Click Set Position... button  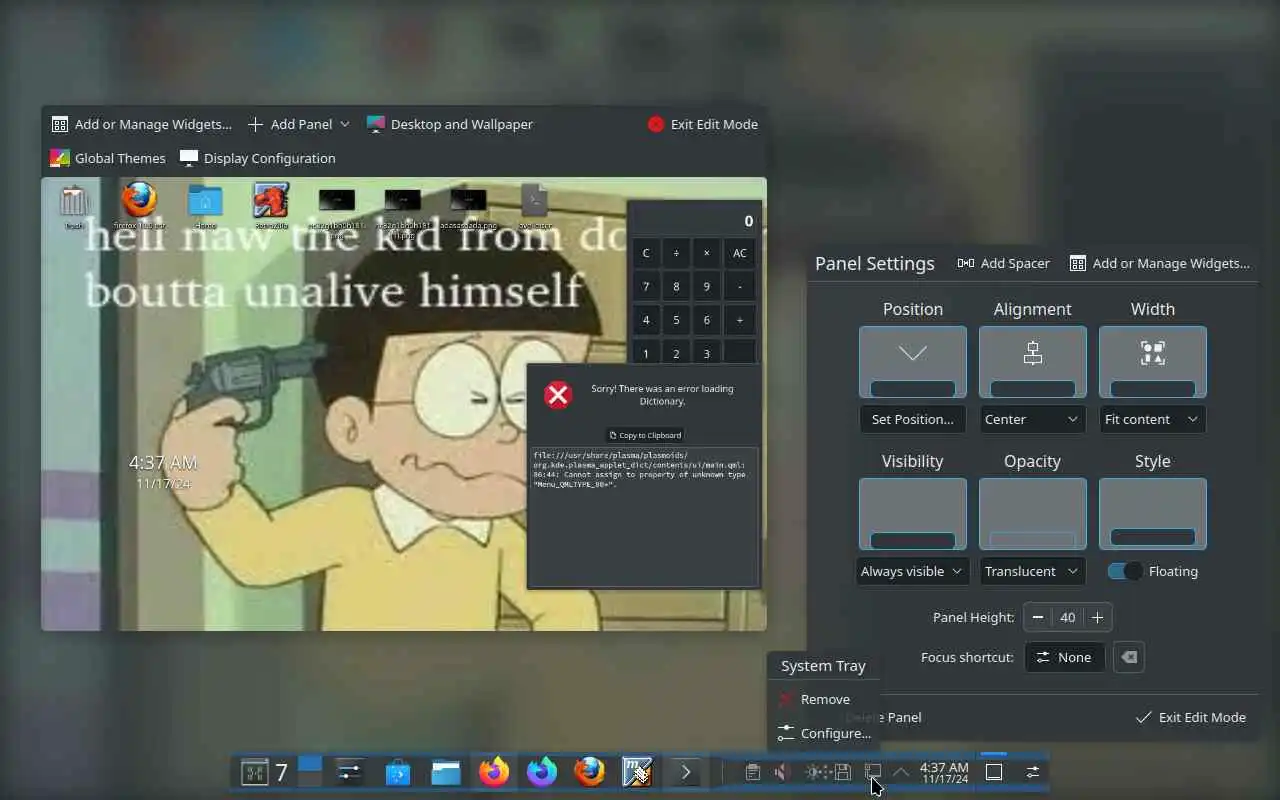(912, 419)
